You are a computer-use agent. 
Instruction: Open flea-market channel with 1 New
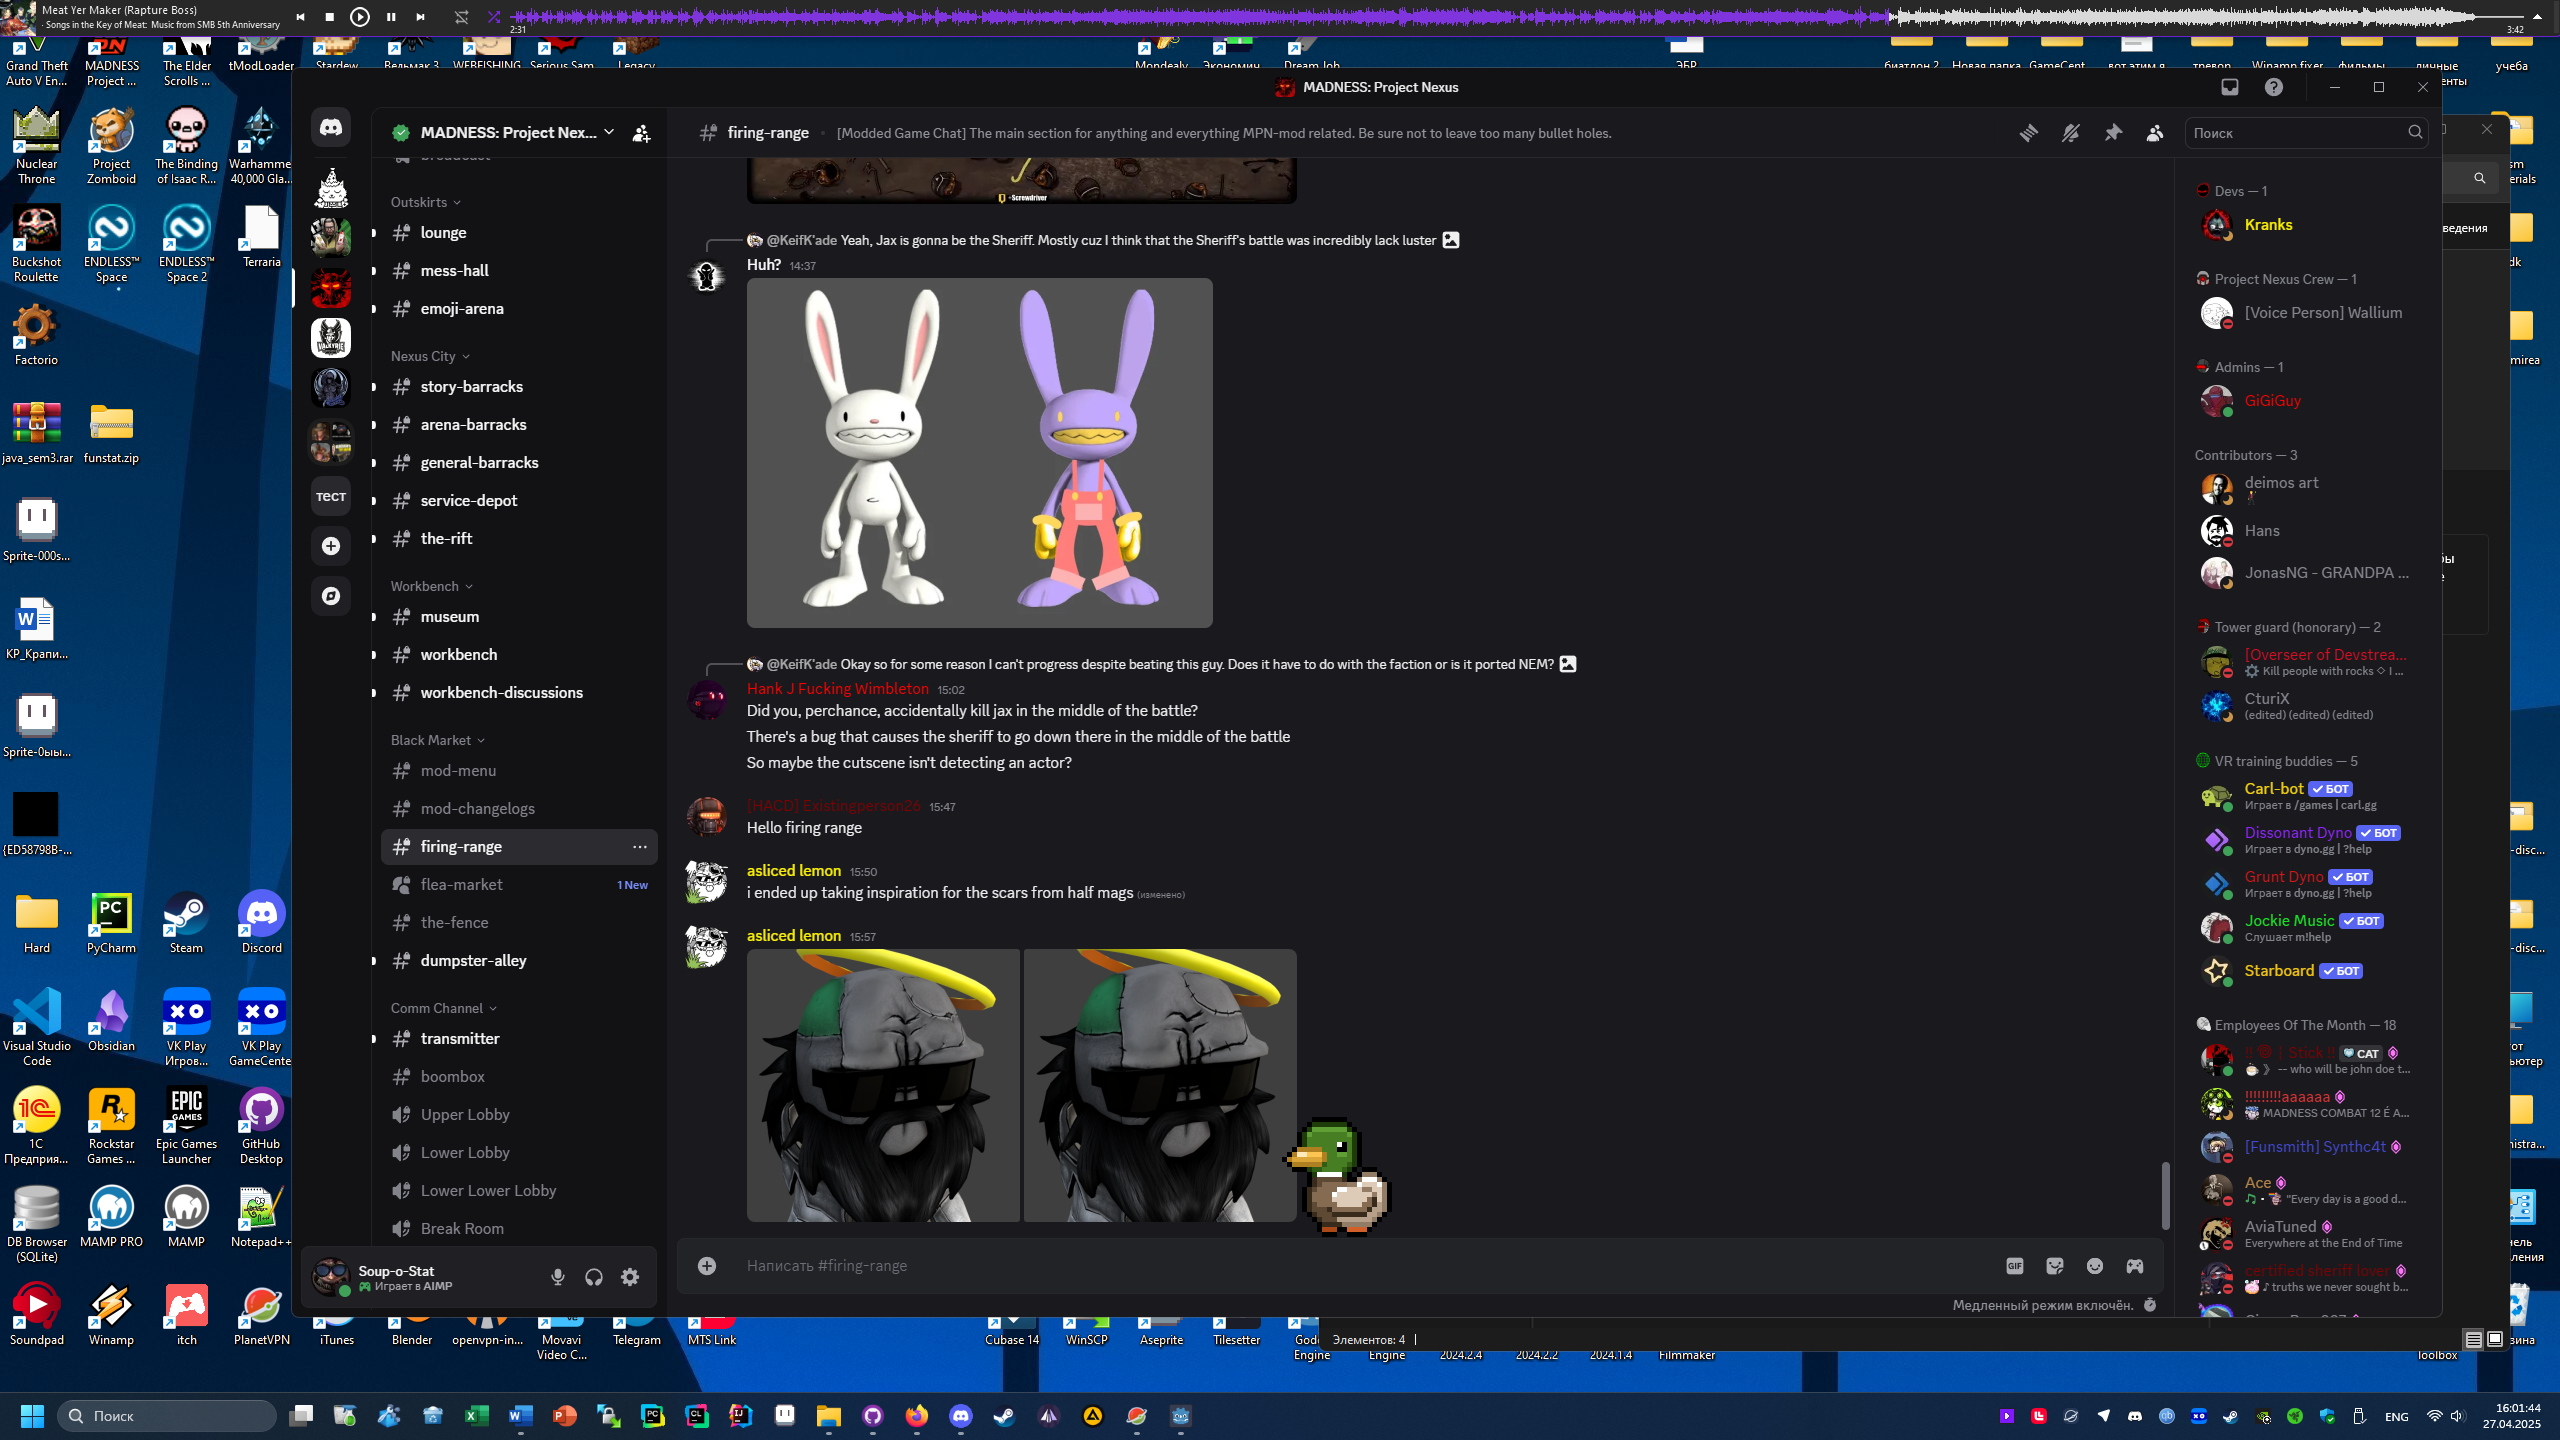click(519, 885)
